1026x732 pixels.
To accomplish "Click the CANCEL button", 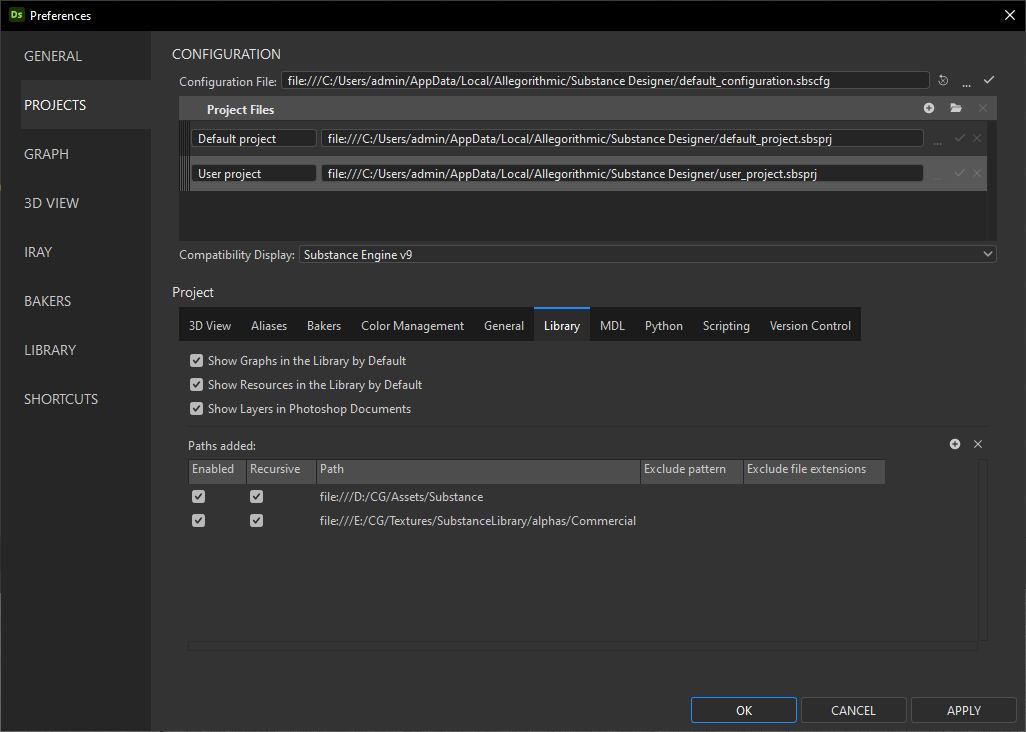I will [853, 710].
